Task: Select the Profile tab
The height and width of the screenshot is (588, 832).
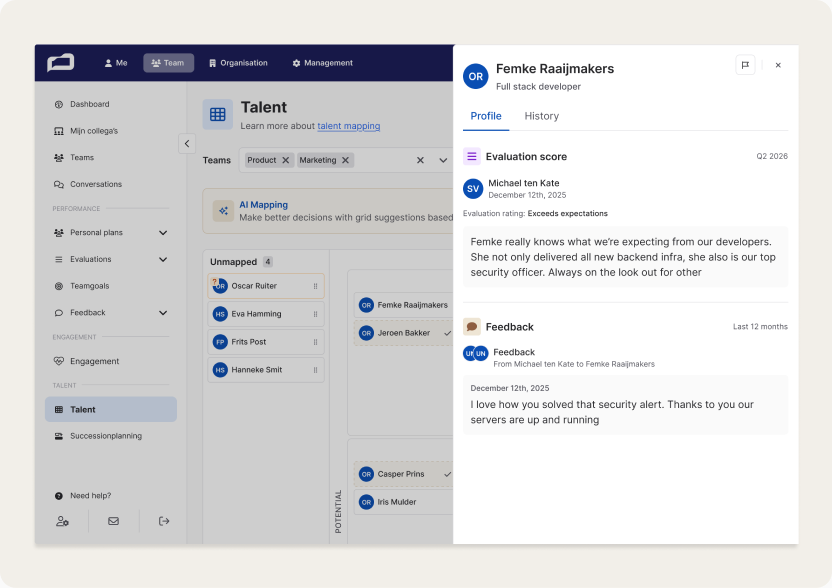Action: click(486, 116)
